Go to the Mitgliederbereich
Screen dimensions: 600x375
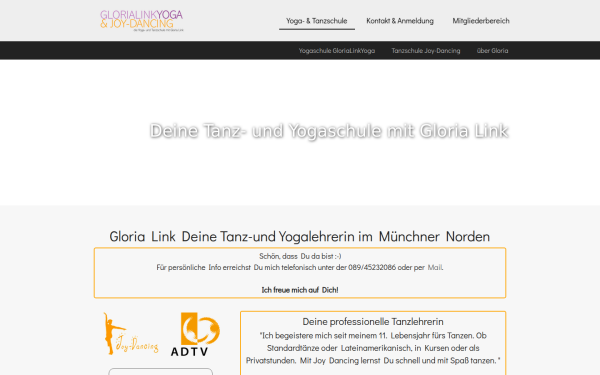[481, 21]
